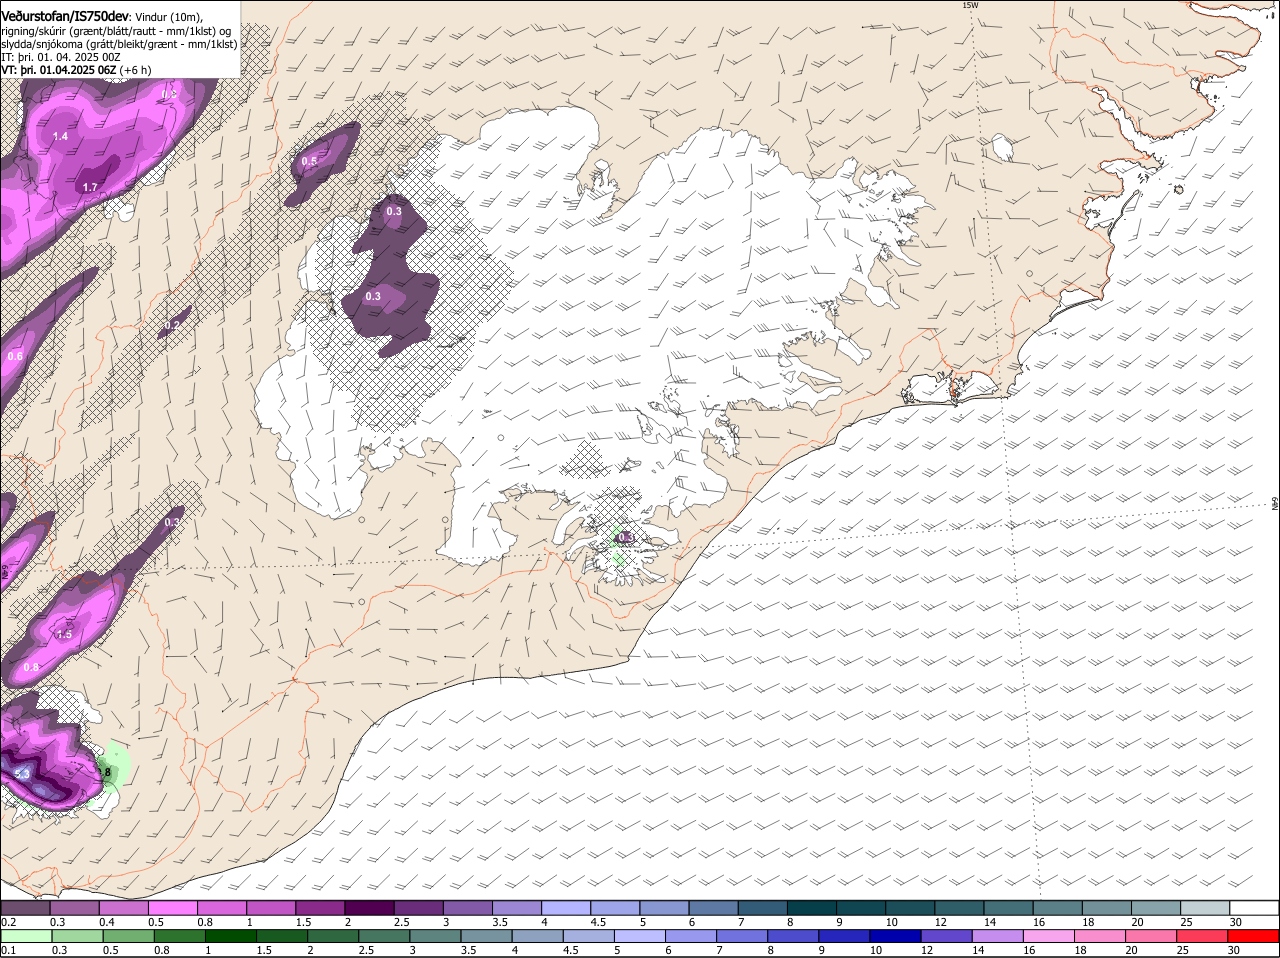Click the "(+6 h)" forecast offset text
The width and height of the screenshot is (1280, 958).
point(135,70)
